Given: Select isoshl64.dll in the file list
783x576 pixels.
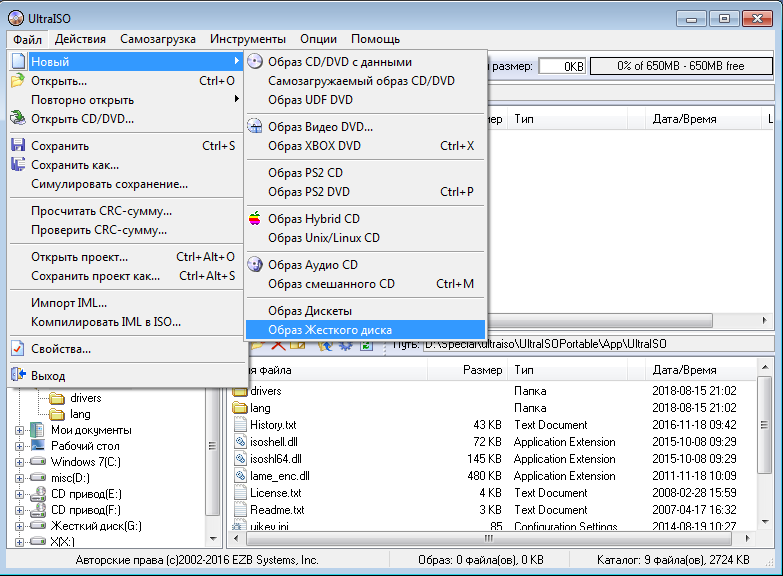Looking at the screenshot, I should click(276, 459).
